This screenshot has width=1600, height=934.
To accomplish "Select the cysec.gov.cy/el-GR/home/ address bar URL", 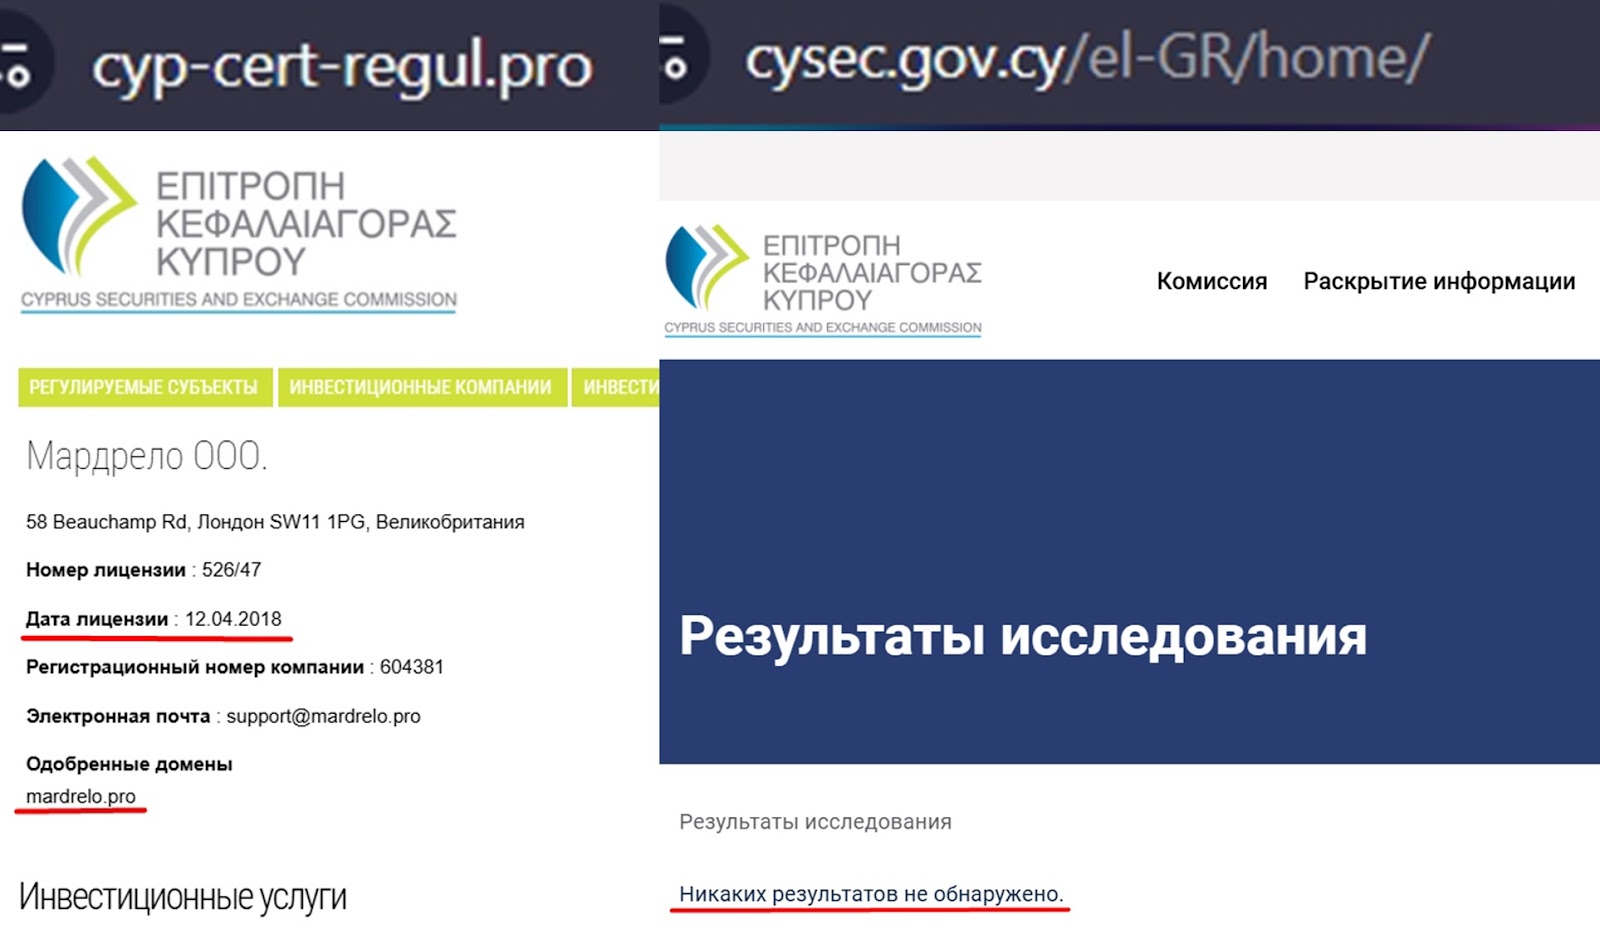I will (1088, 58).
